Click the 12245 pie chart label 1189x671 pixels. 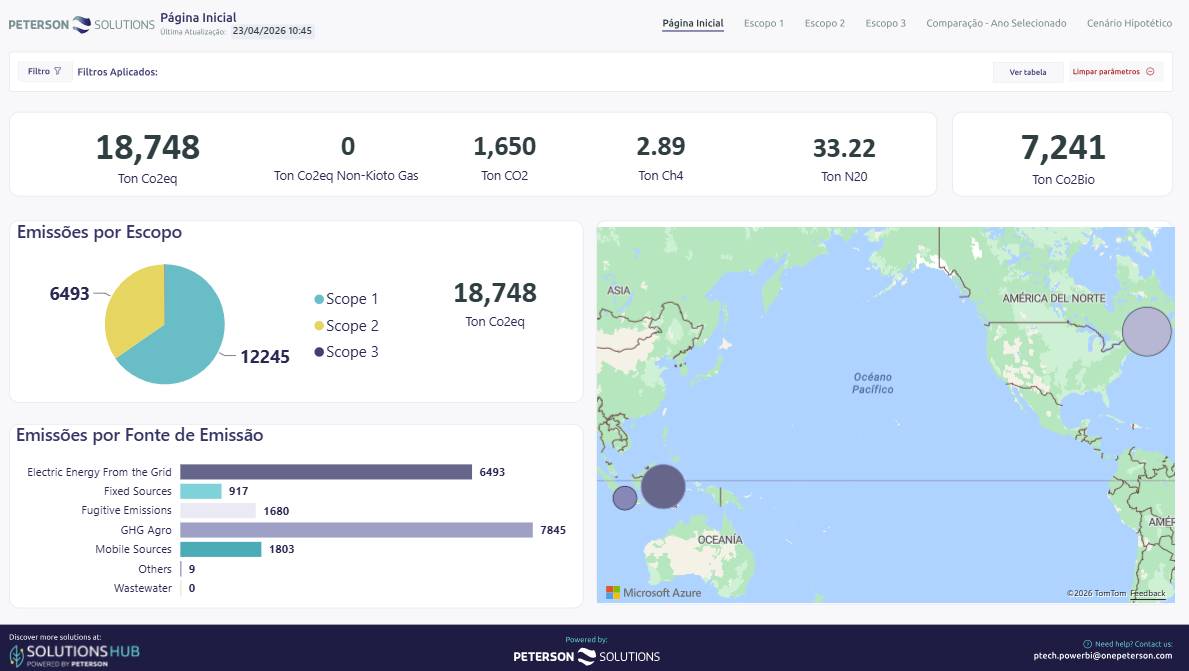[x=265, y=356]
